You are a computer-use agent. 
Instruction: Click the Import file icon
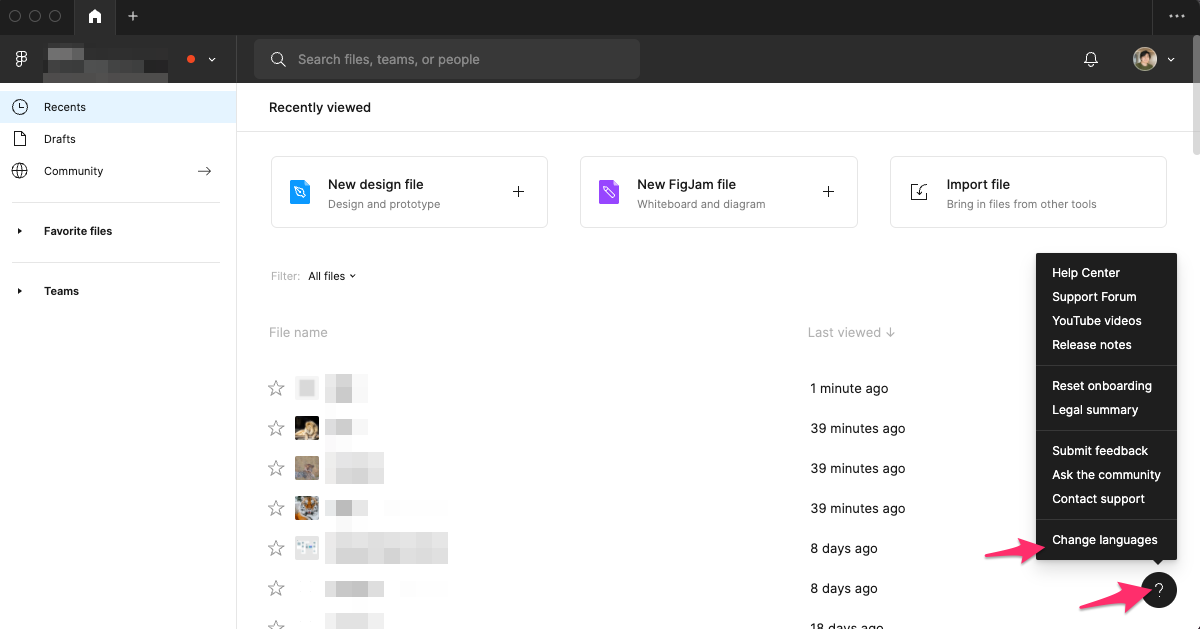coord(919,192)
